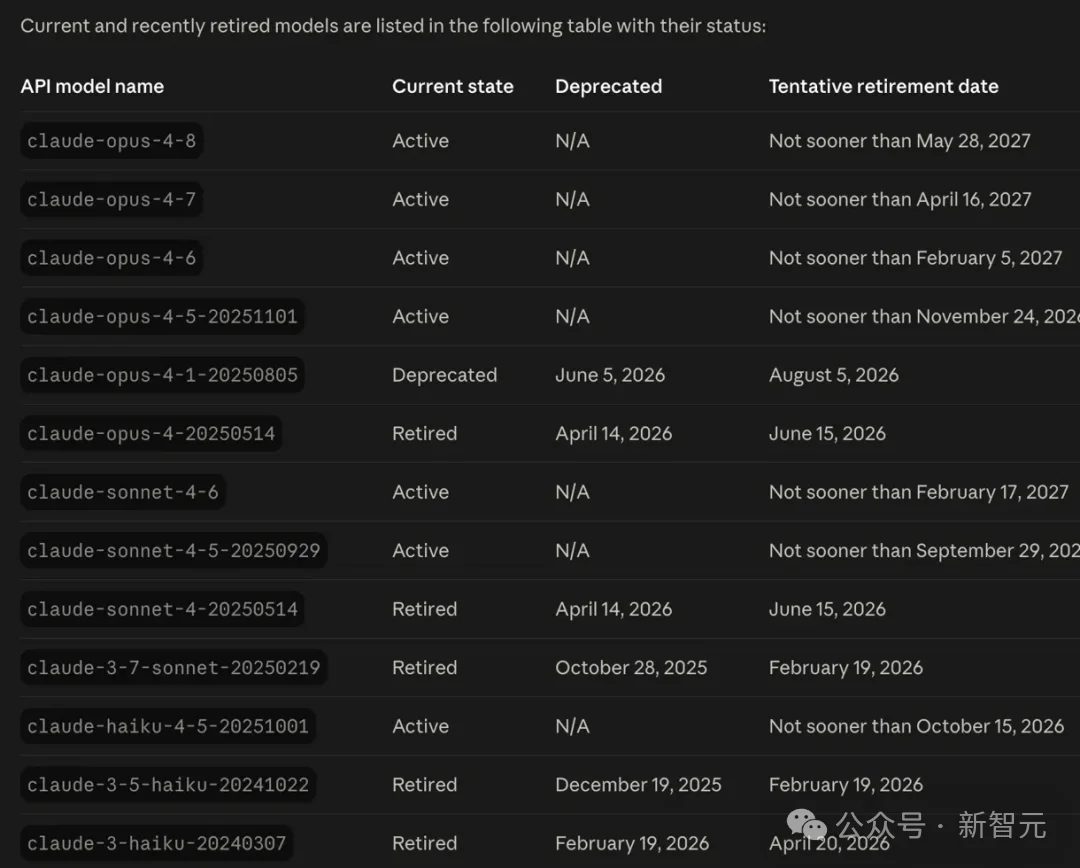The image size is (1080, 868).
Task: Click Retired state of claude-opus-4-20250514
Action: (x=424, y=433)
